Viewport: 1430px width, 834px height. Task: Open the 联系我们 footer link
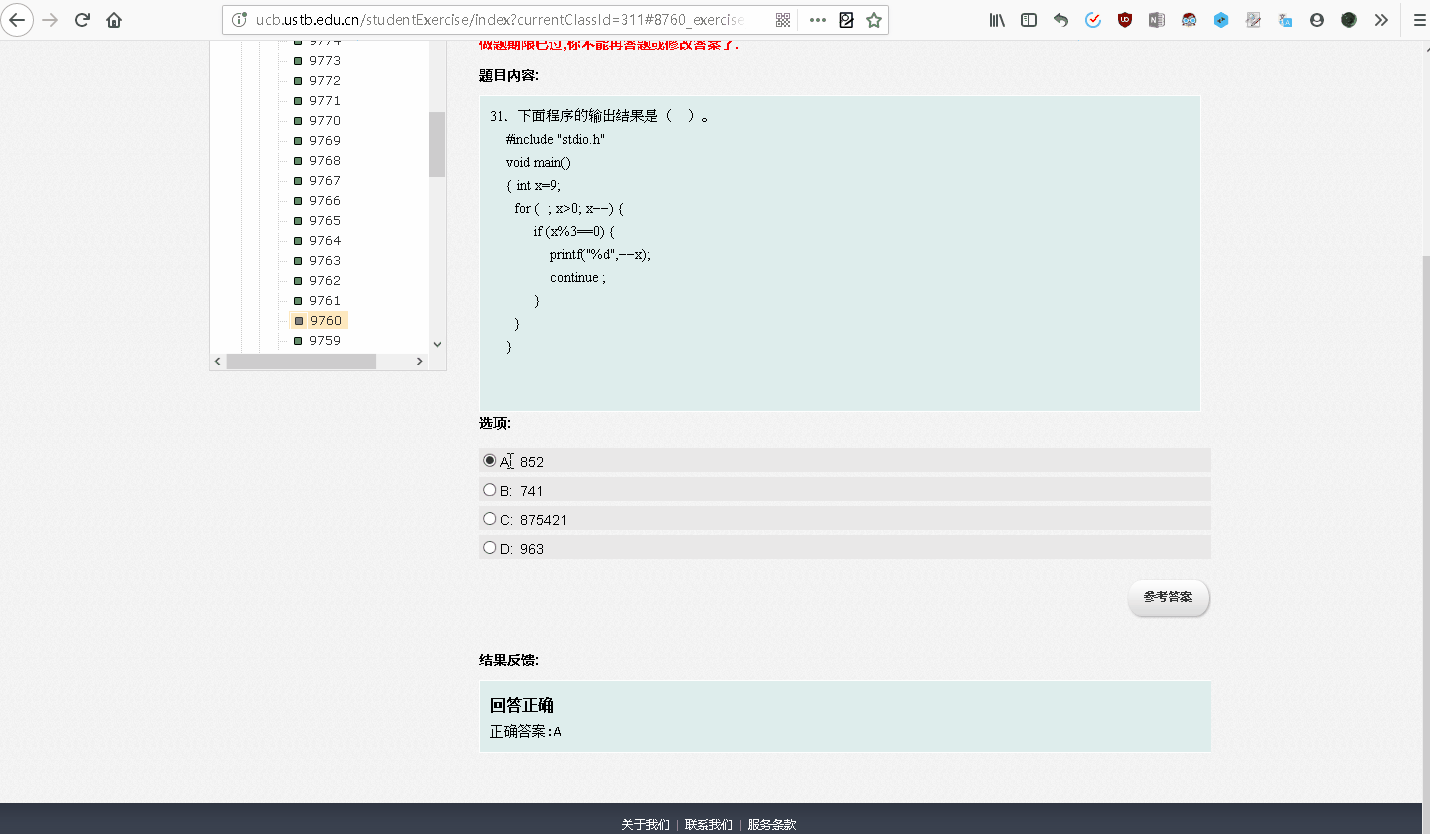pyautogui.click(x=708, y=825)
